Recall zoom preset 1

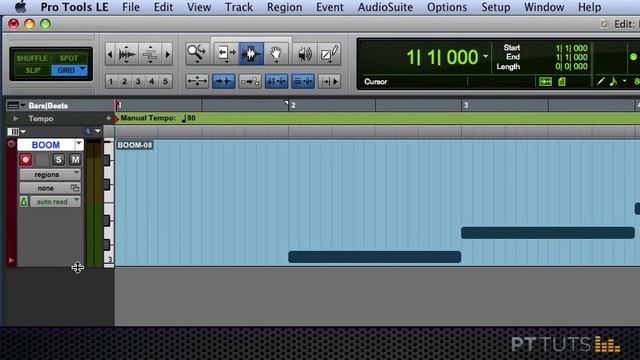tap(111, 81)
